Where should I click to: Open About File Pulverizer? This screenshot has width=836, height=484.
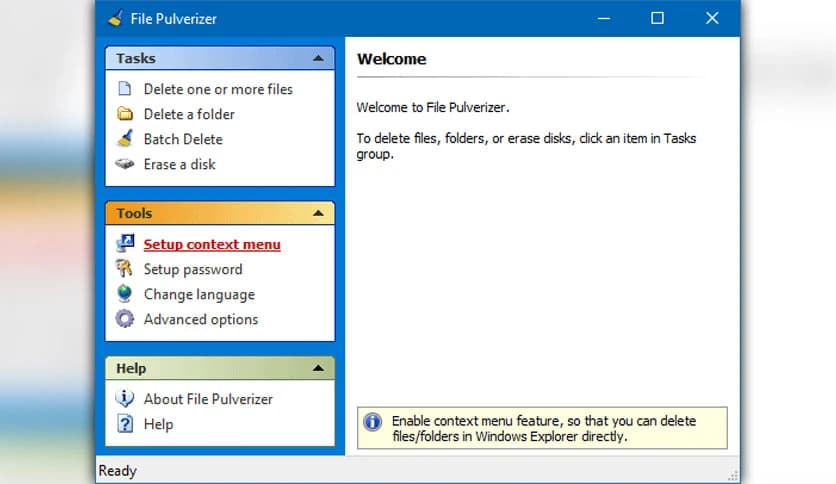click(208, 399)
